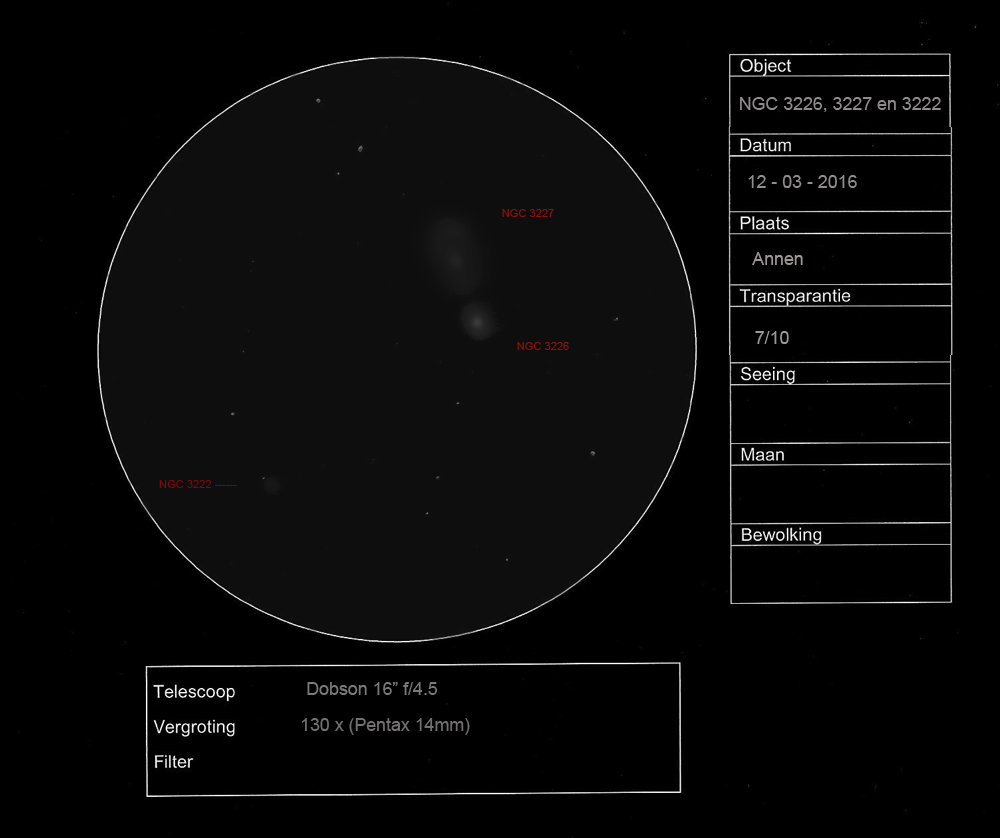
Task: Click the Plaats heading
Action: point(764,223)
